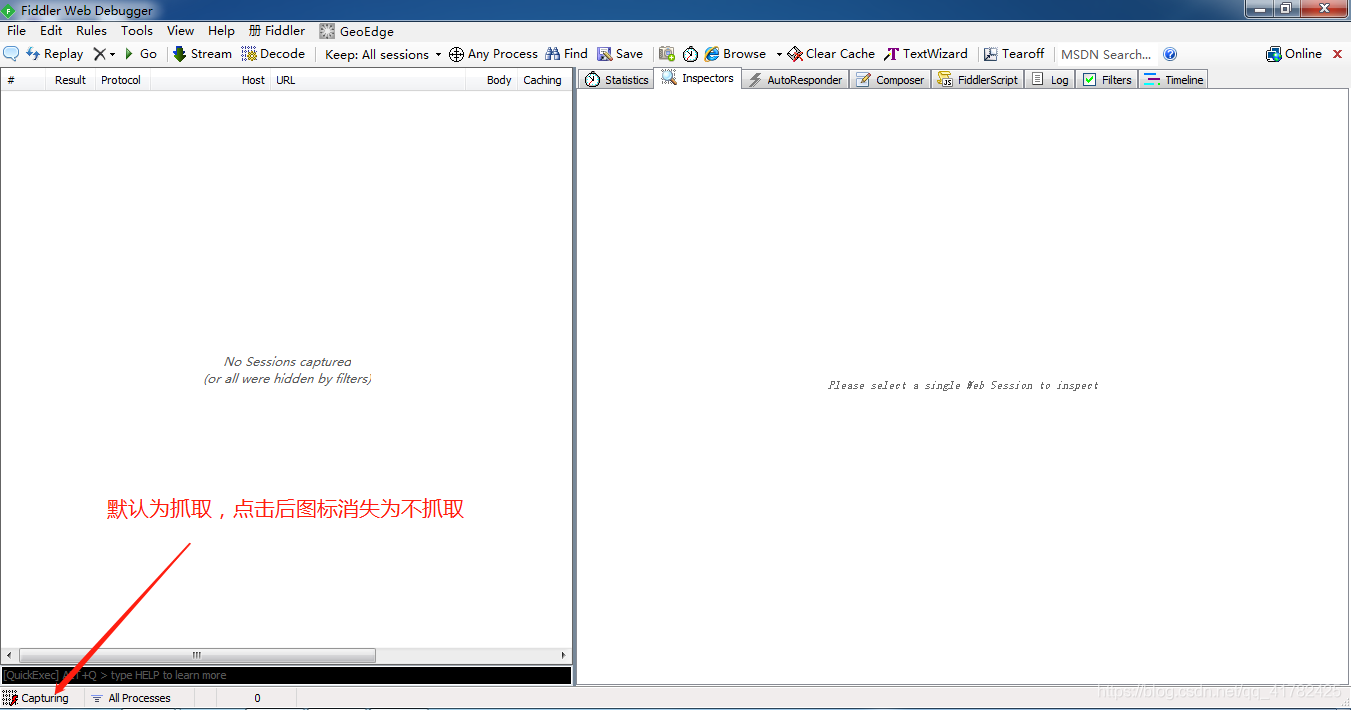
Task: Switch to the FiddlerScript tab
Action: [978, 79]
